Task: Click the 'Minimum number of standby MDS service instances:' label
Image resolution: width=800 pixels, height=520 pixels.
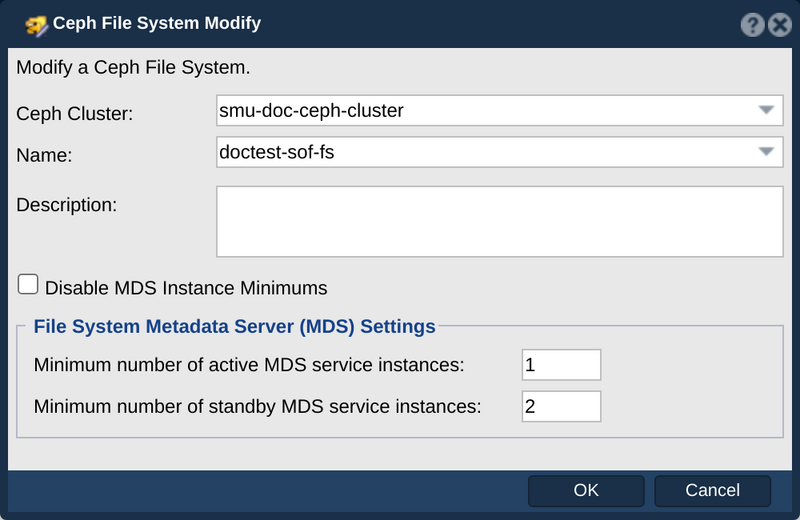Action: pyautogui.click(x=258, y=407)
